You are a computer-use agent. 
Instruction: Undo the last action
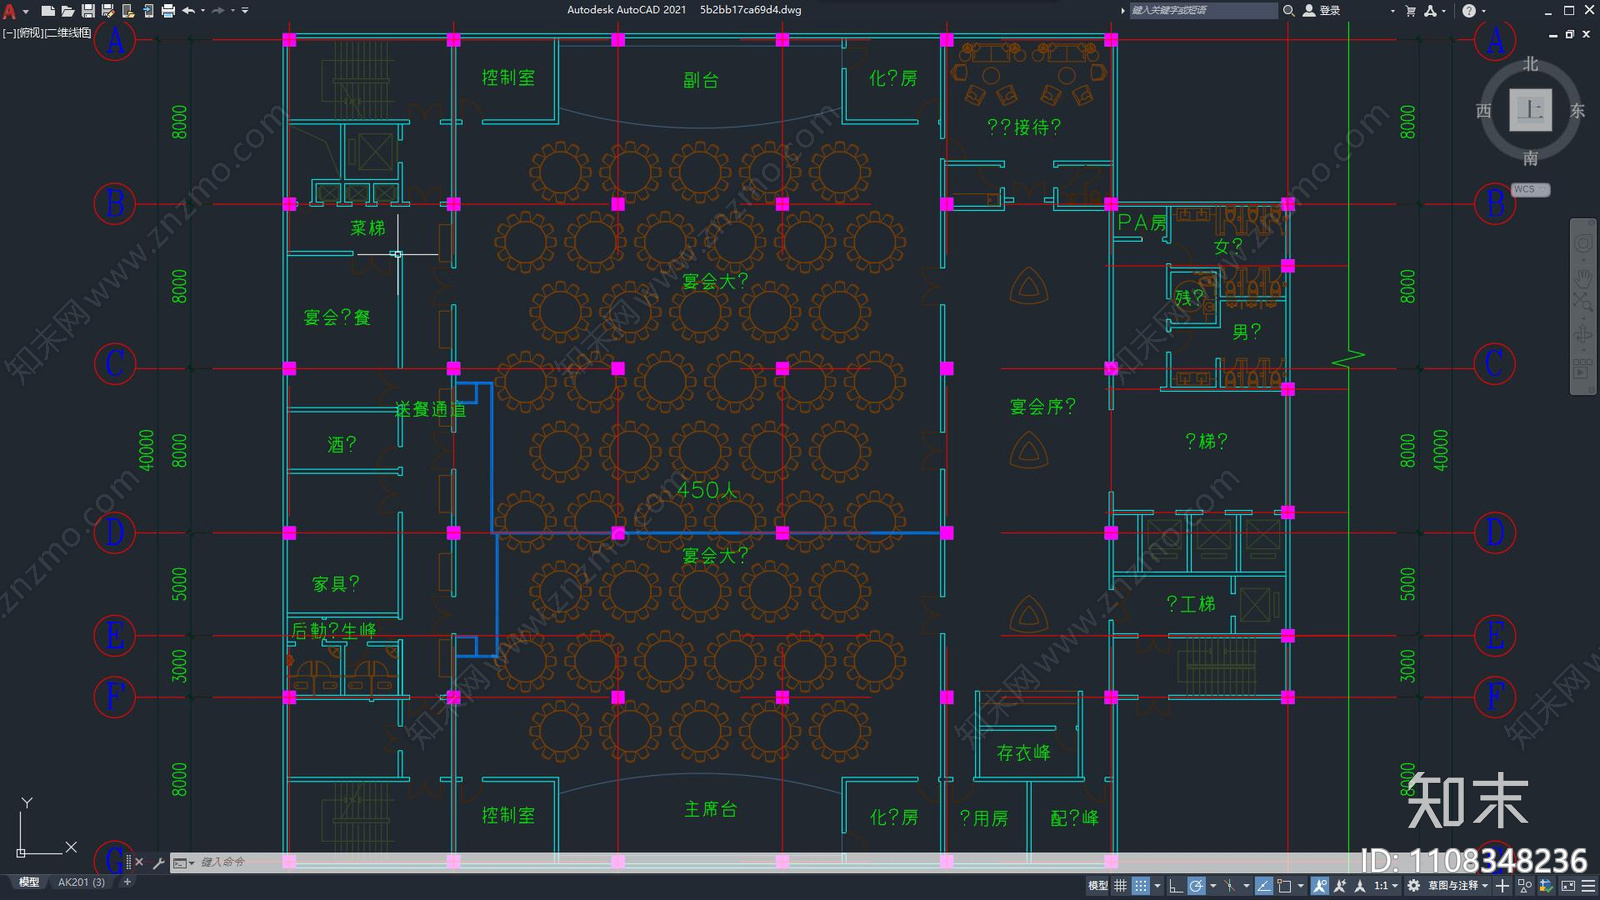click(x=188, y=11)
